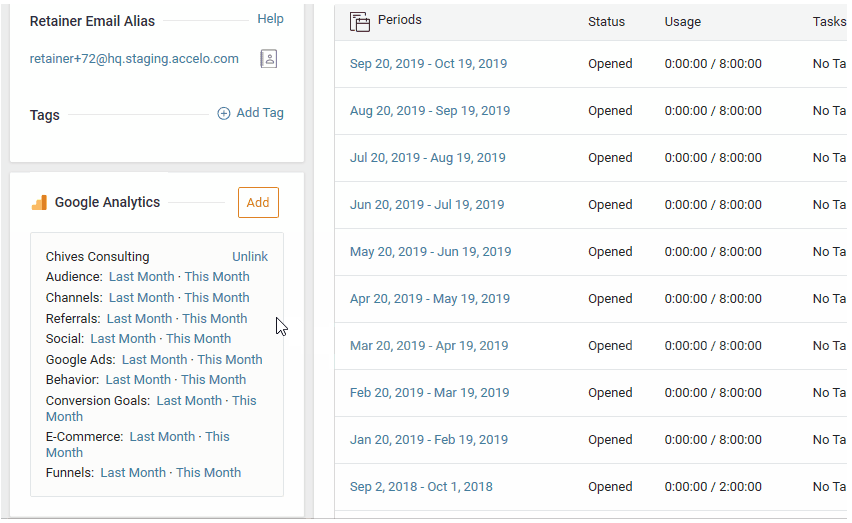Screen dimensions: 852x523
Task: Open period Jan 20, 2019 - Feb 19, 2019
Action: pos(429,440)
